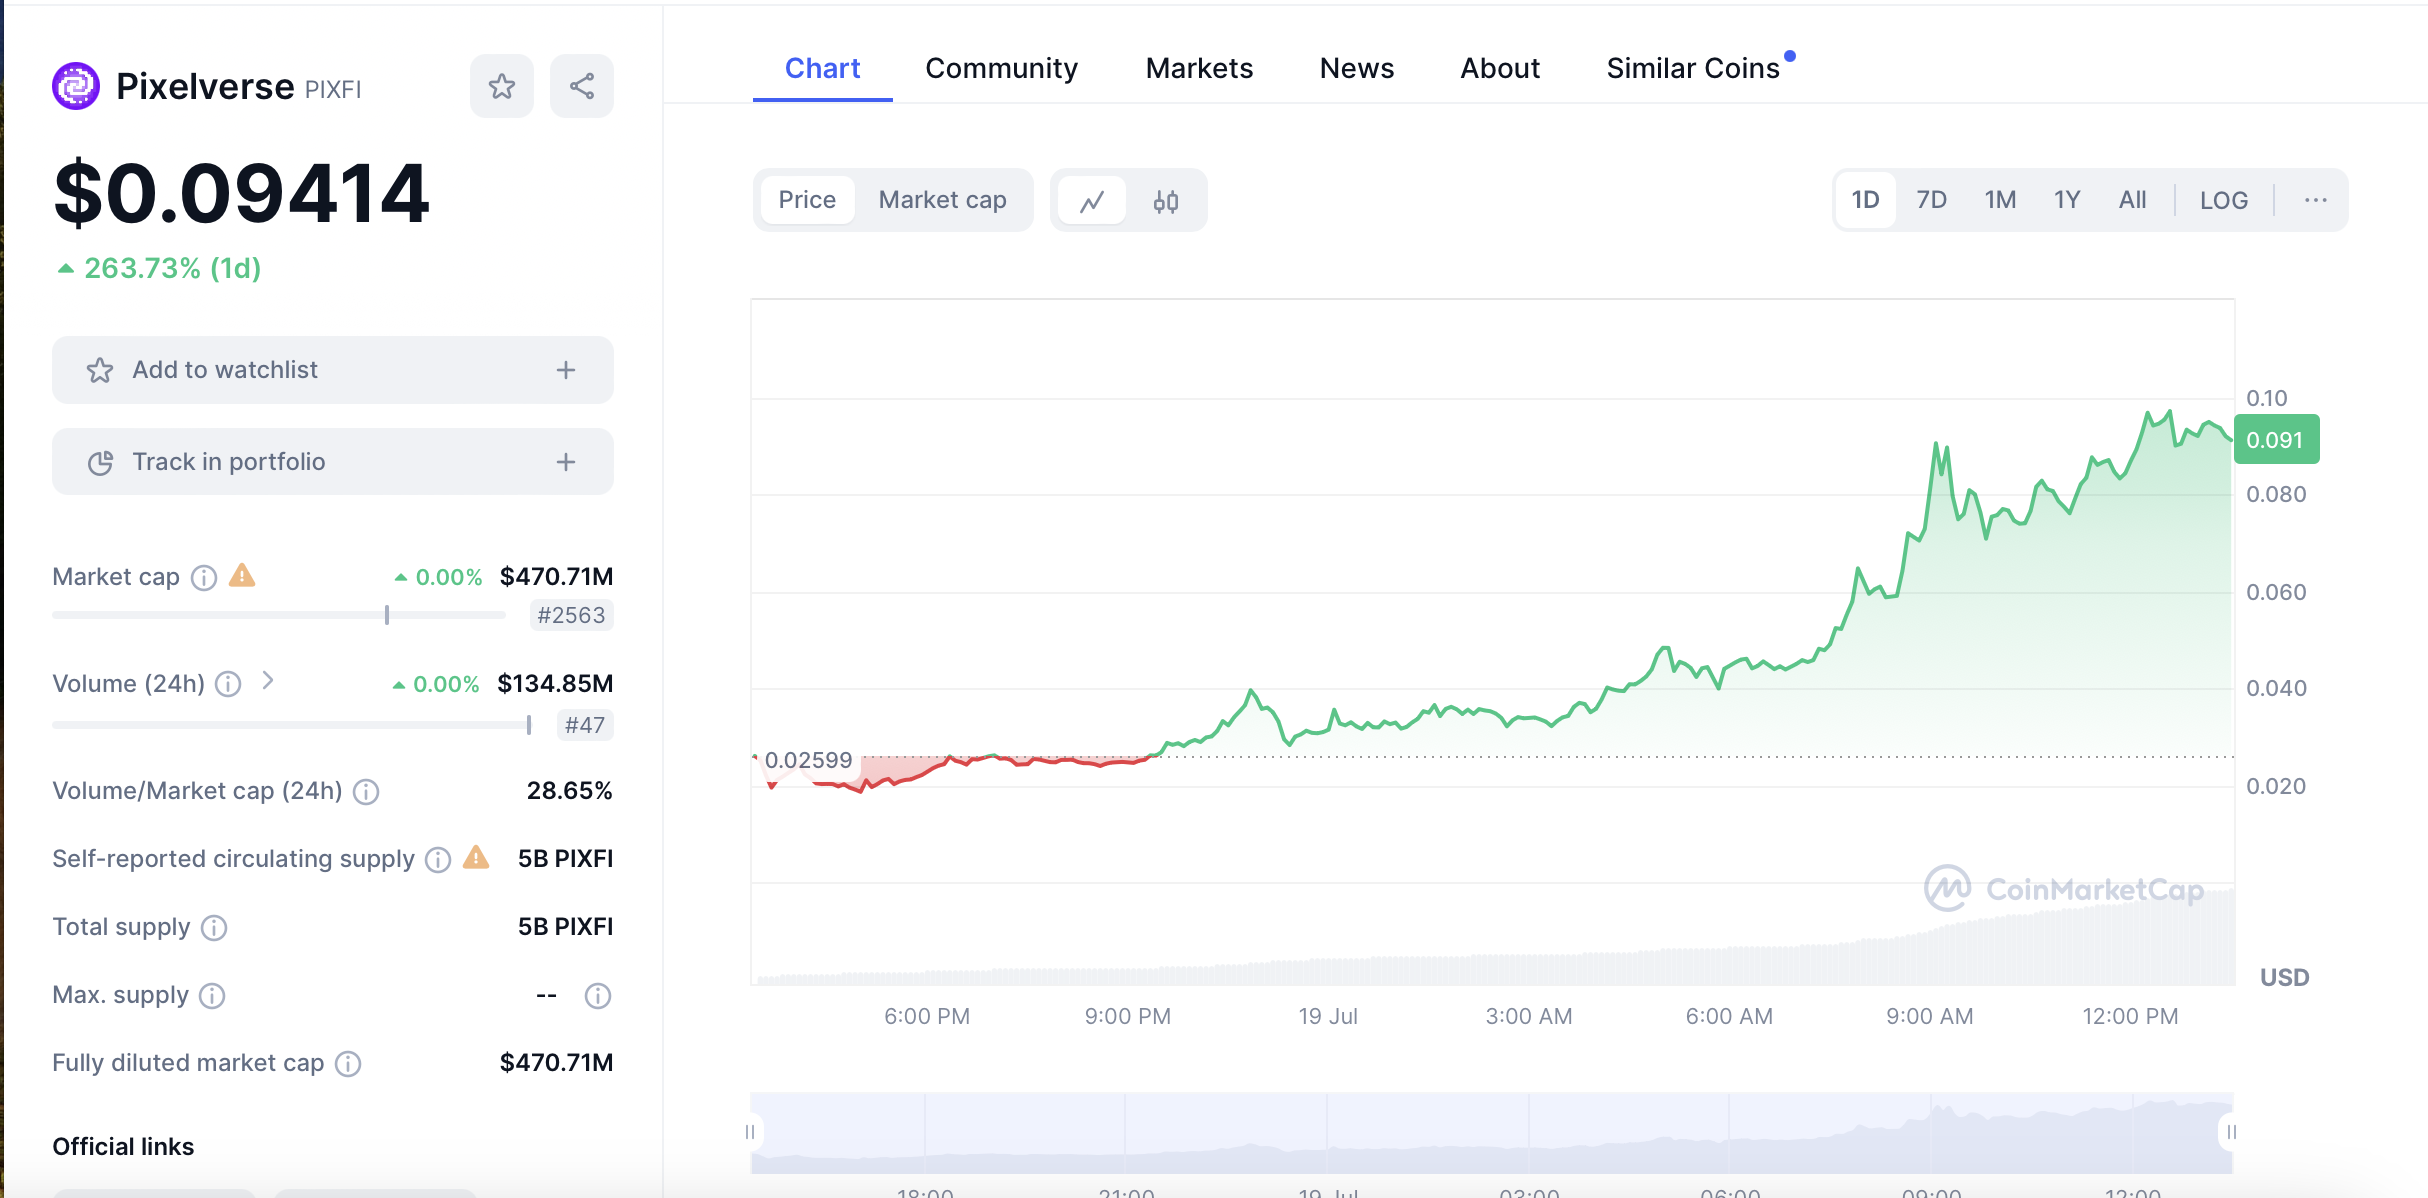Click Market cap info icon
2428x1198 pixels.
click(x=204, y=578)
